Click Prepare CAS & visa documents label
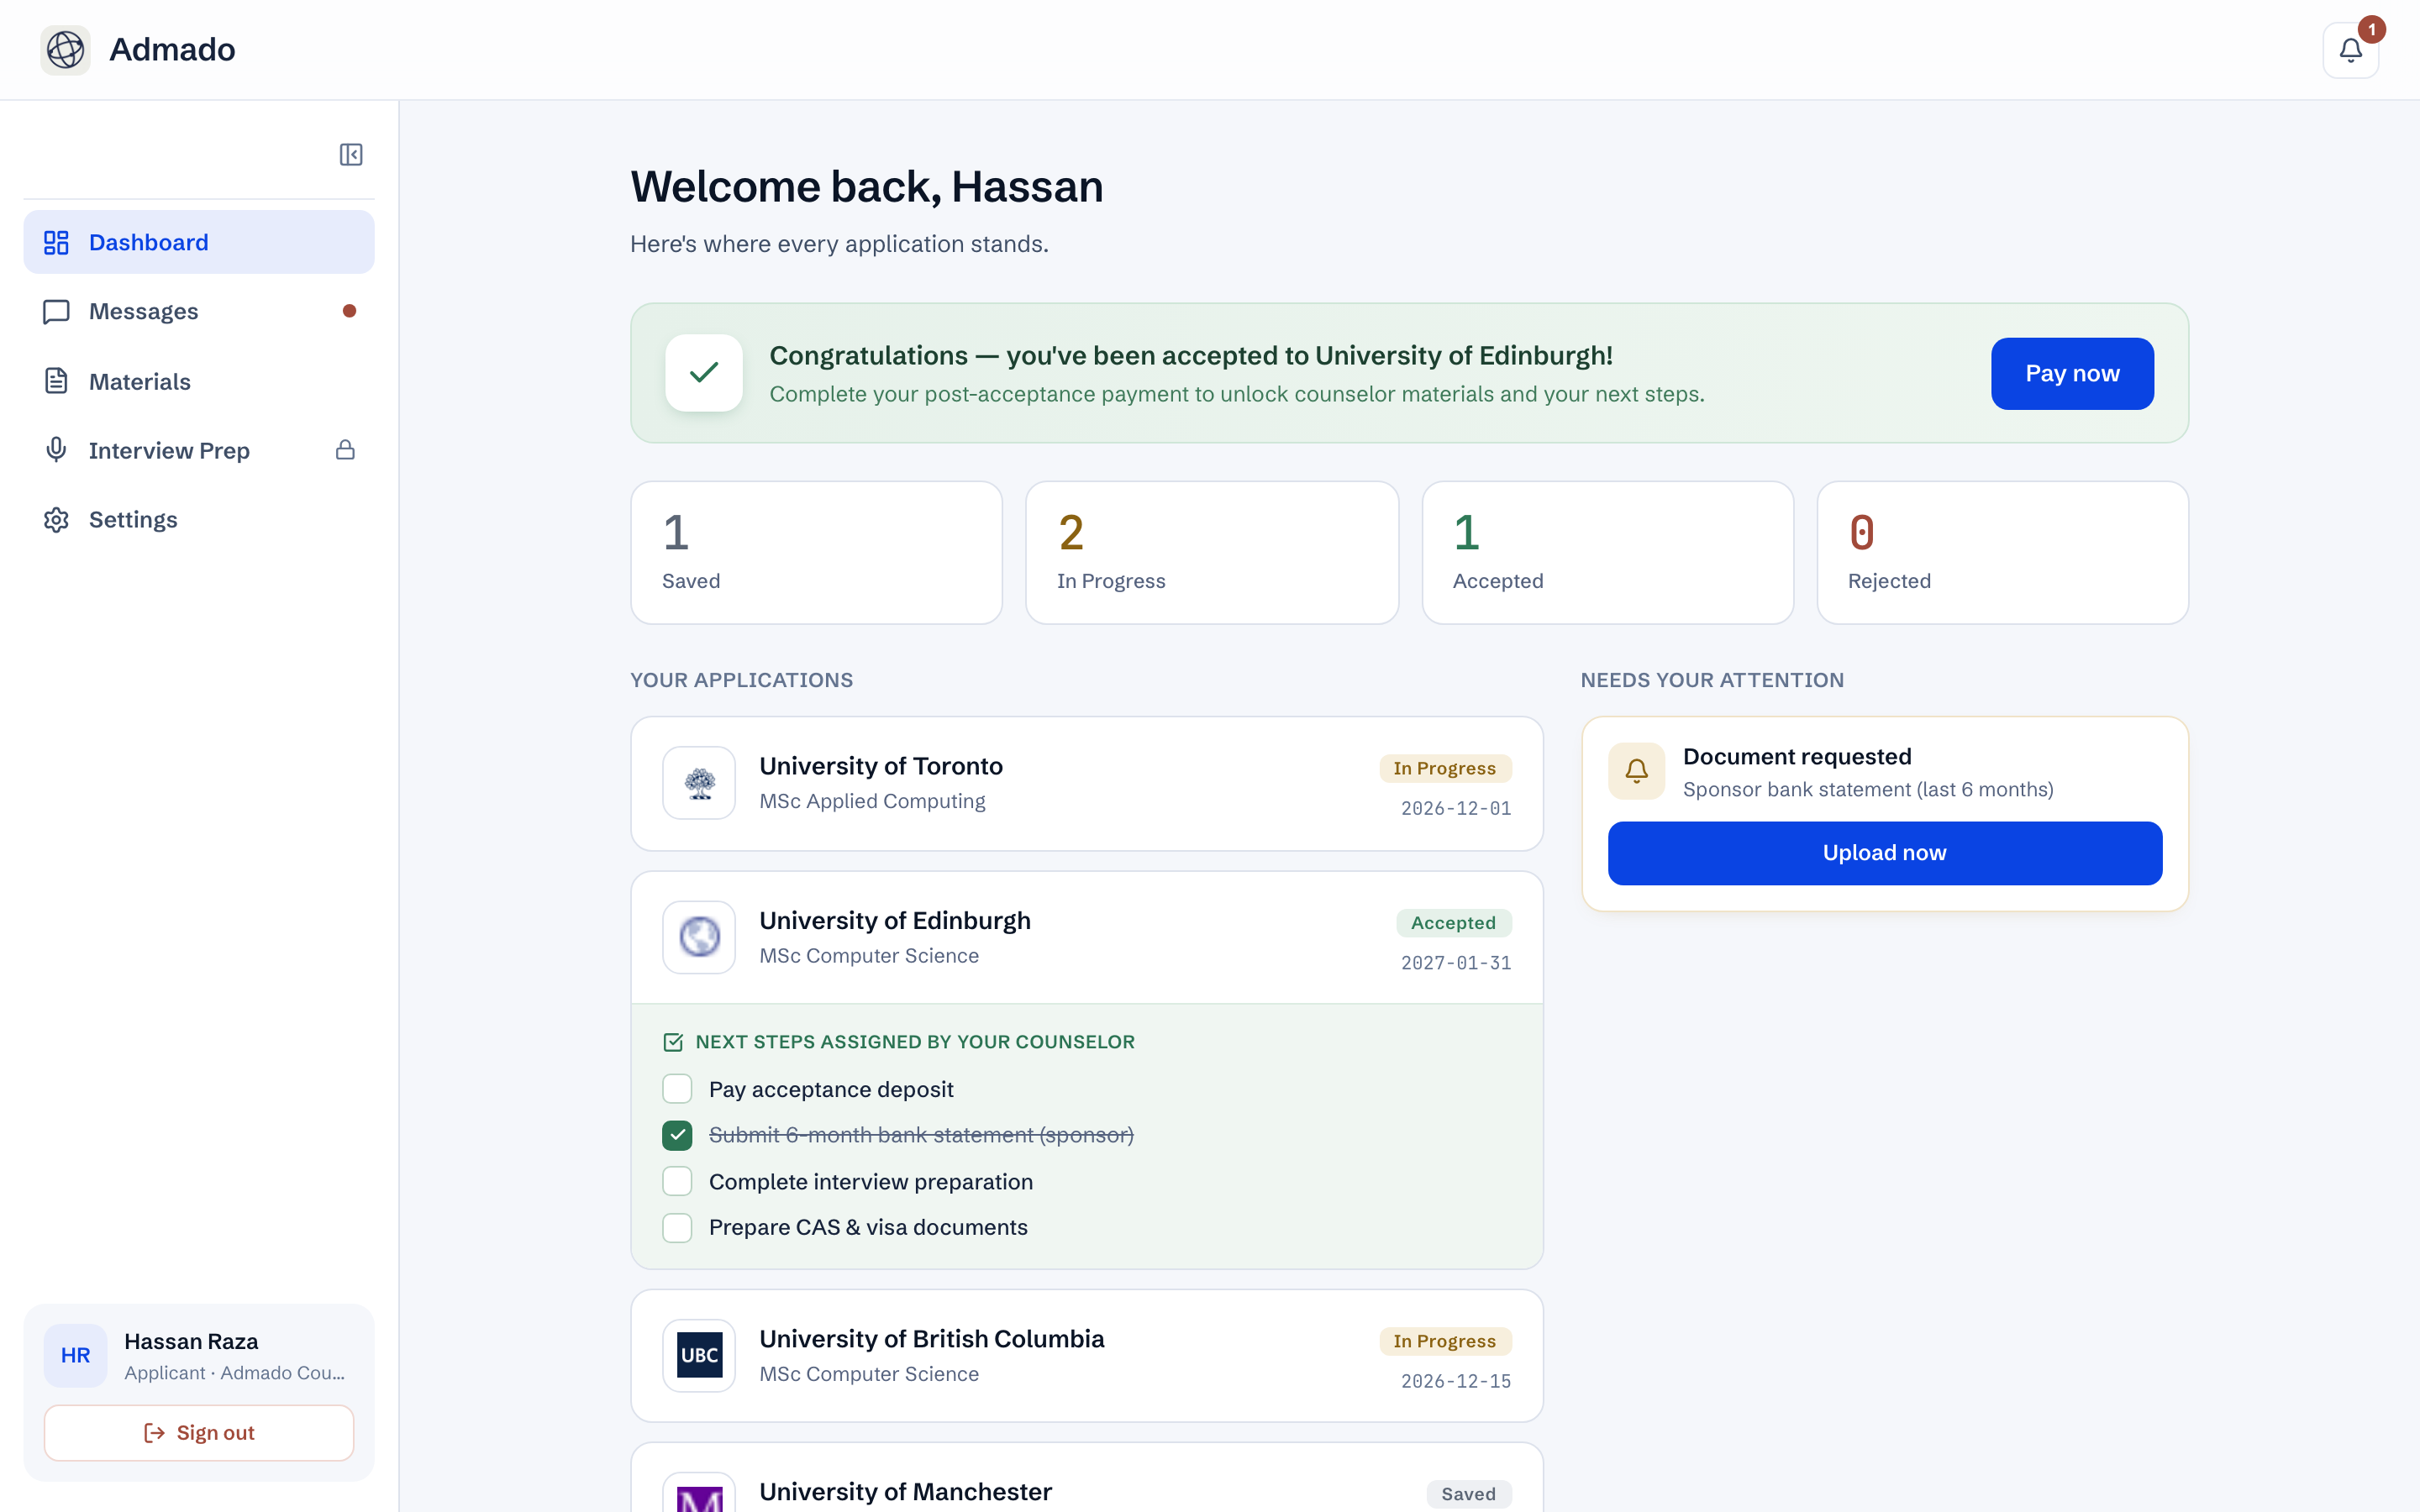 868,1227
